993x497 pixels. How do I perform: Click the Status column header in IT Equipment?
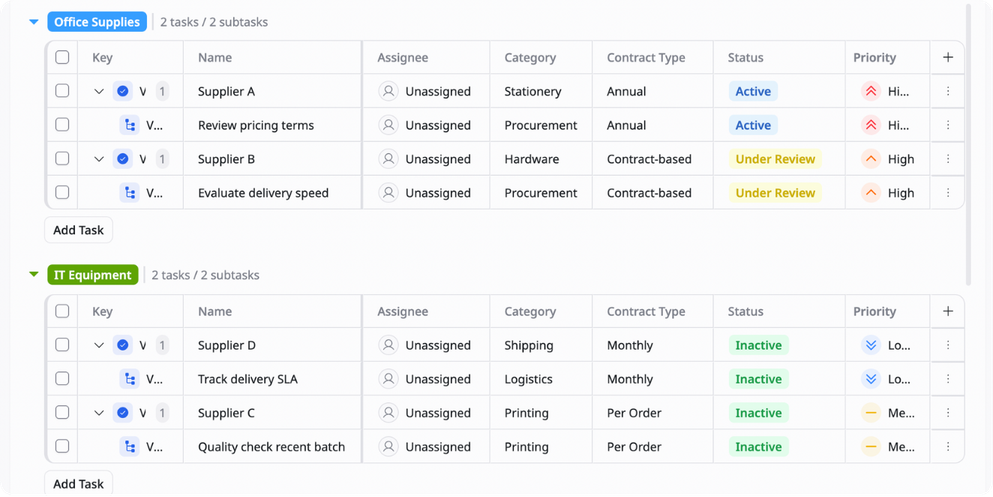click(x=745, y=311)
